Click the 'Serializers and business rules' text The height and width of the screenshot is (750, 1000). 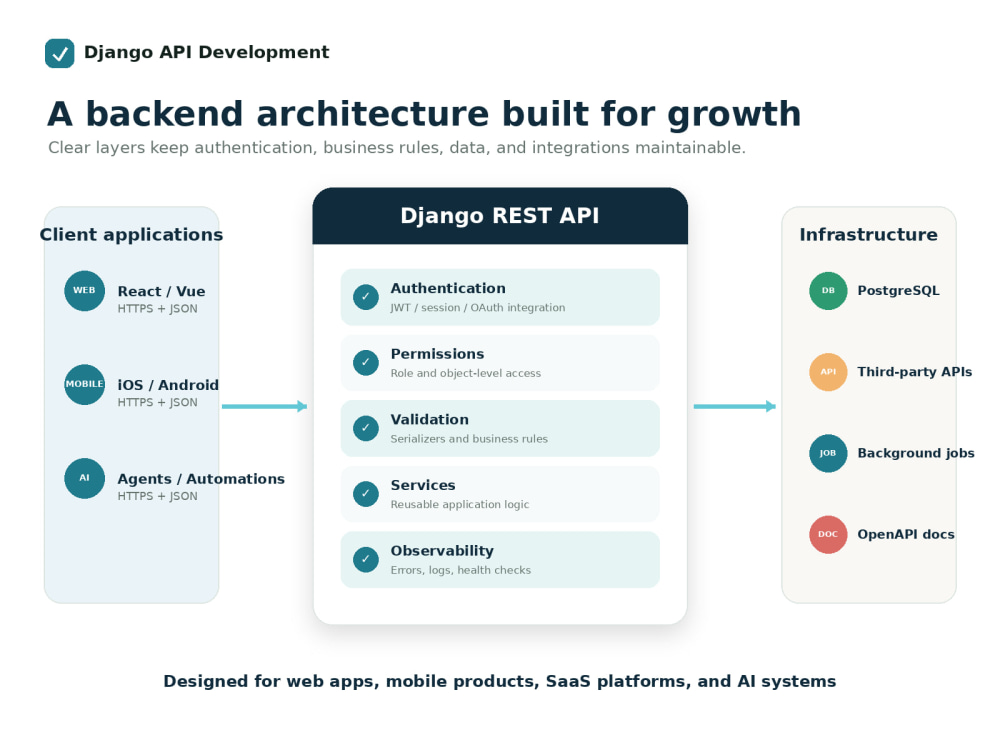tap(469, 439)
